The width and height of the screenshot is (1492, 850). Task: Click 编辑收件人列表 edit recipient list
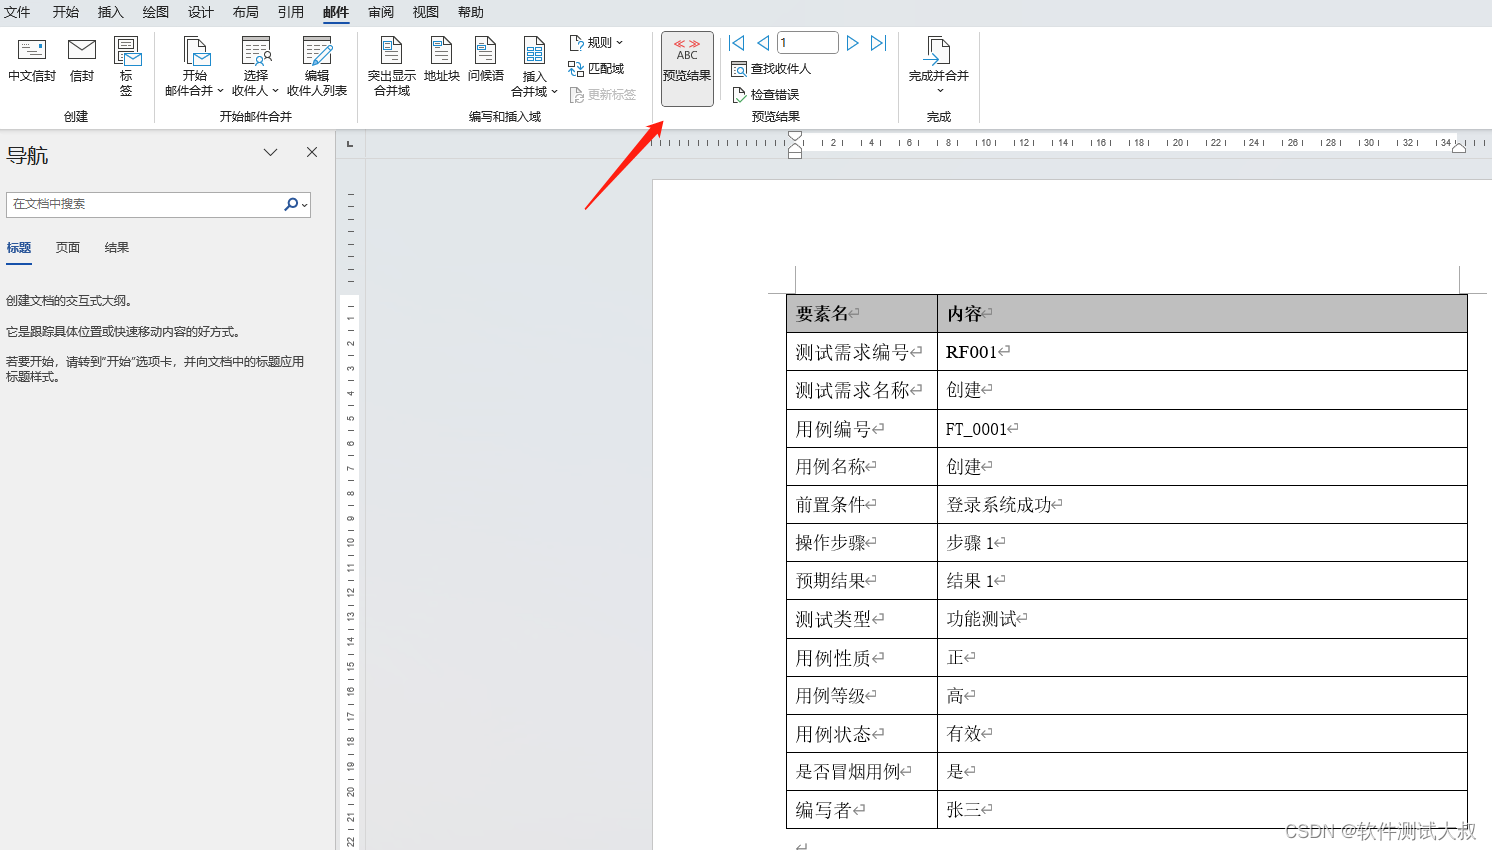point(317,66)
